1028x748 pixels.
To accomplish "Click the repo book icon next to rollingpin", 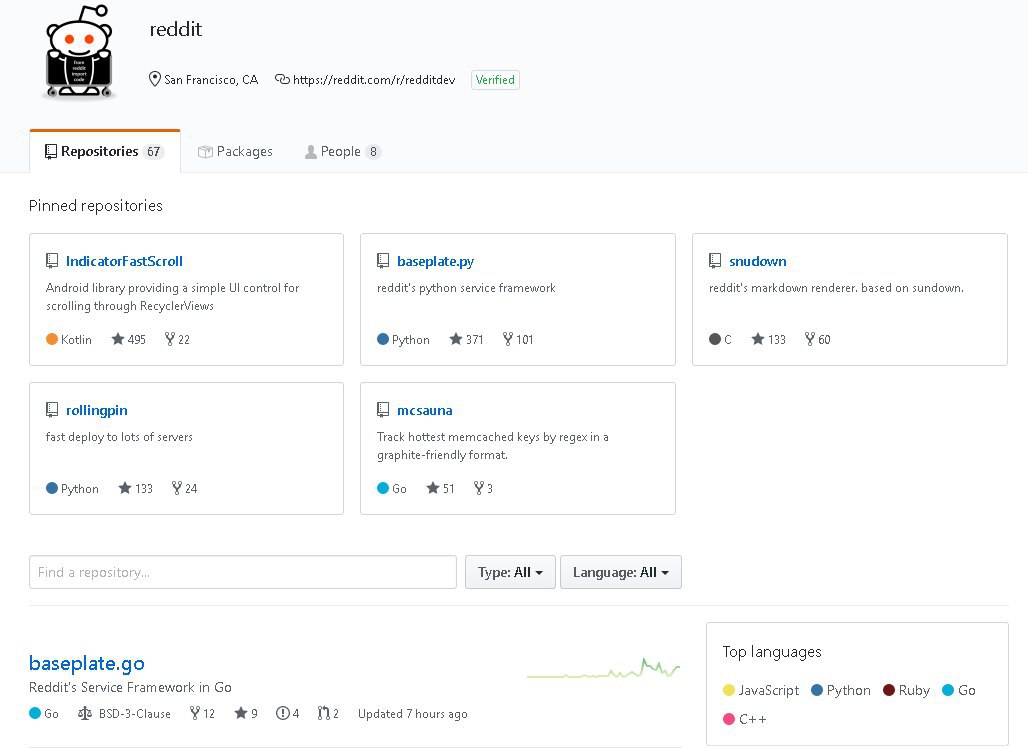I will (52, 410).
